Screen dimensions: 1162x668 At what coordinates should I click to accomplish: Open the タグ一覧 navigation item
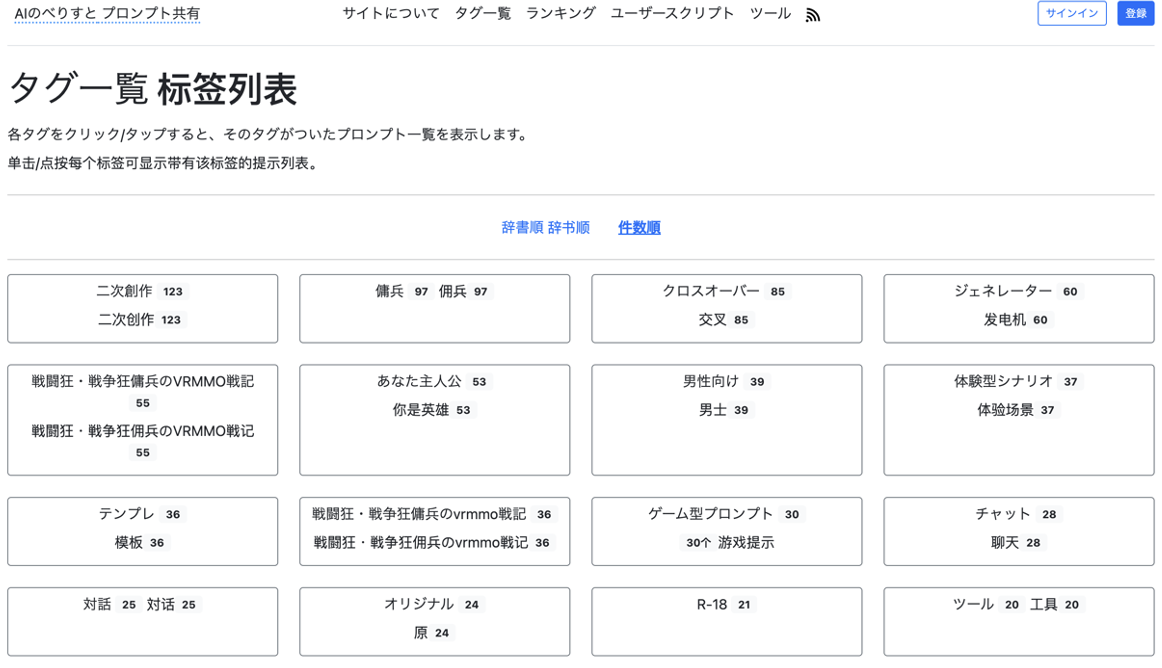(x=482, y=14)
